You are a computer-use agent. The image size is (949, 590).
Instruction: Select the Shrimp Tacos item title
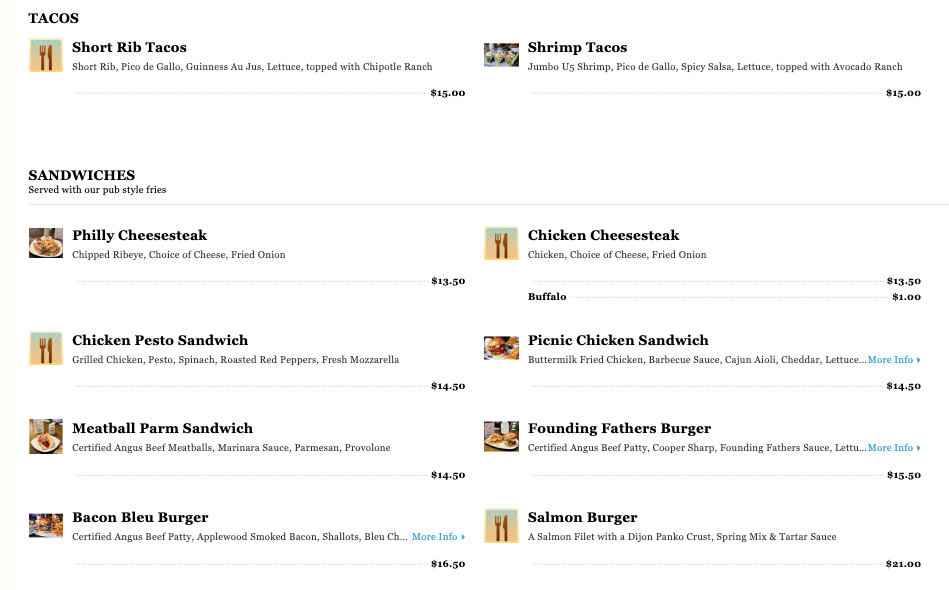[577, 47]
